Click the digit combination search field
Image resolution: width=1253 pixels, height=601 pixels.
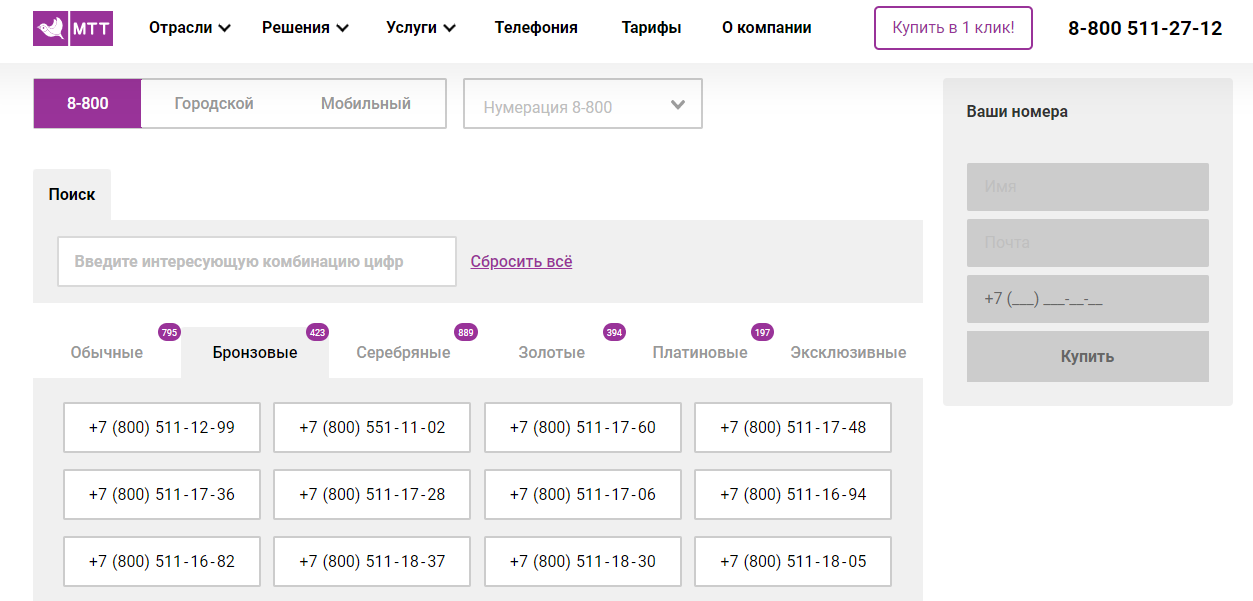click(x=256, y=262)
